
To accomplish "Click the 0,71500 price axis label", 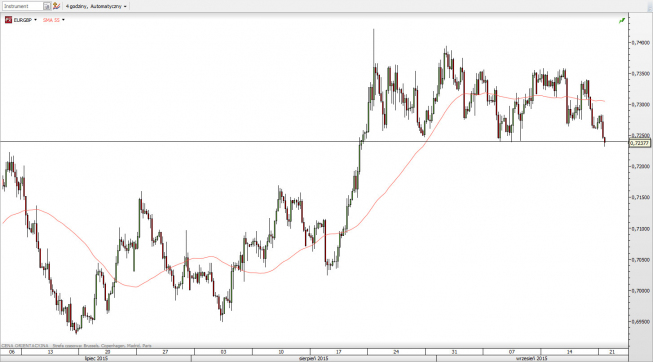I will (641, 197).
